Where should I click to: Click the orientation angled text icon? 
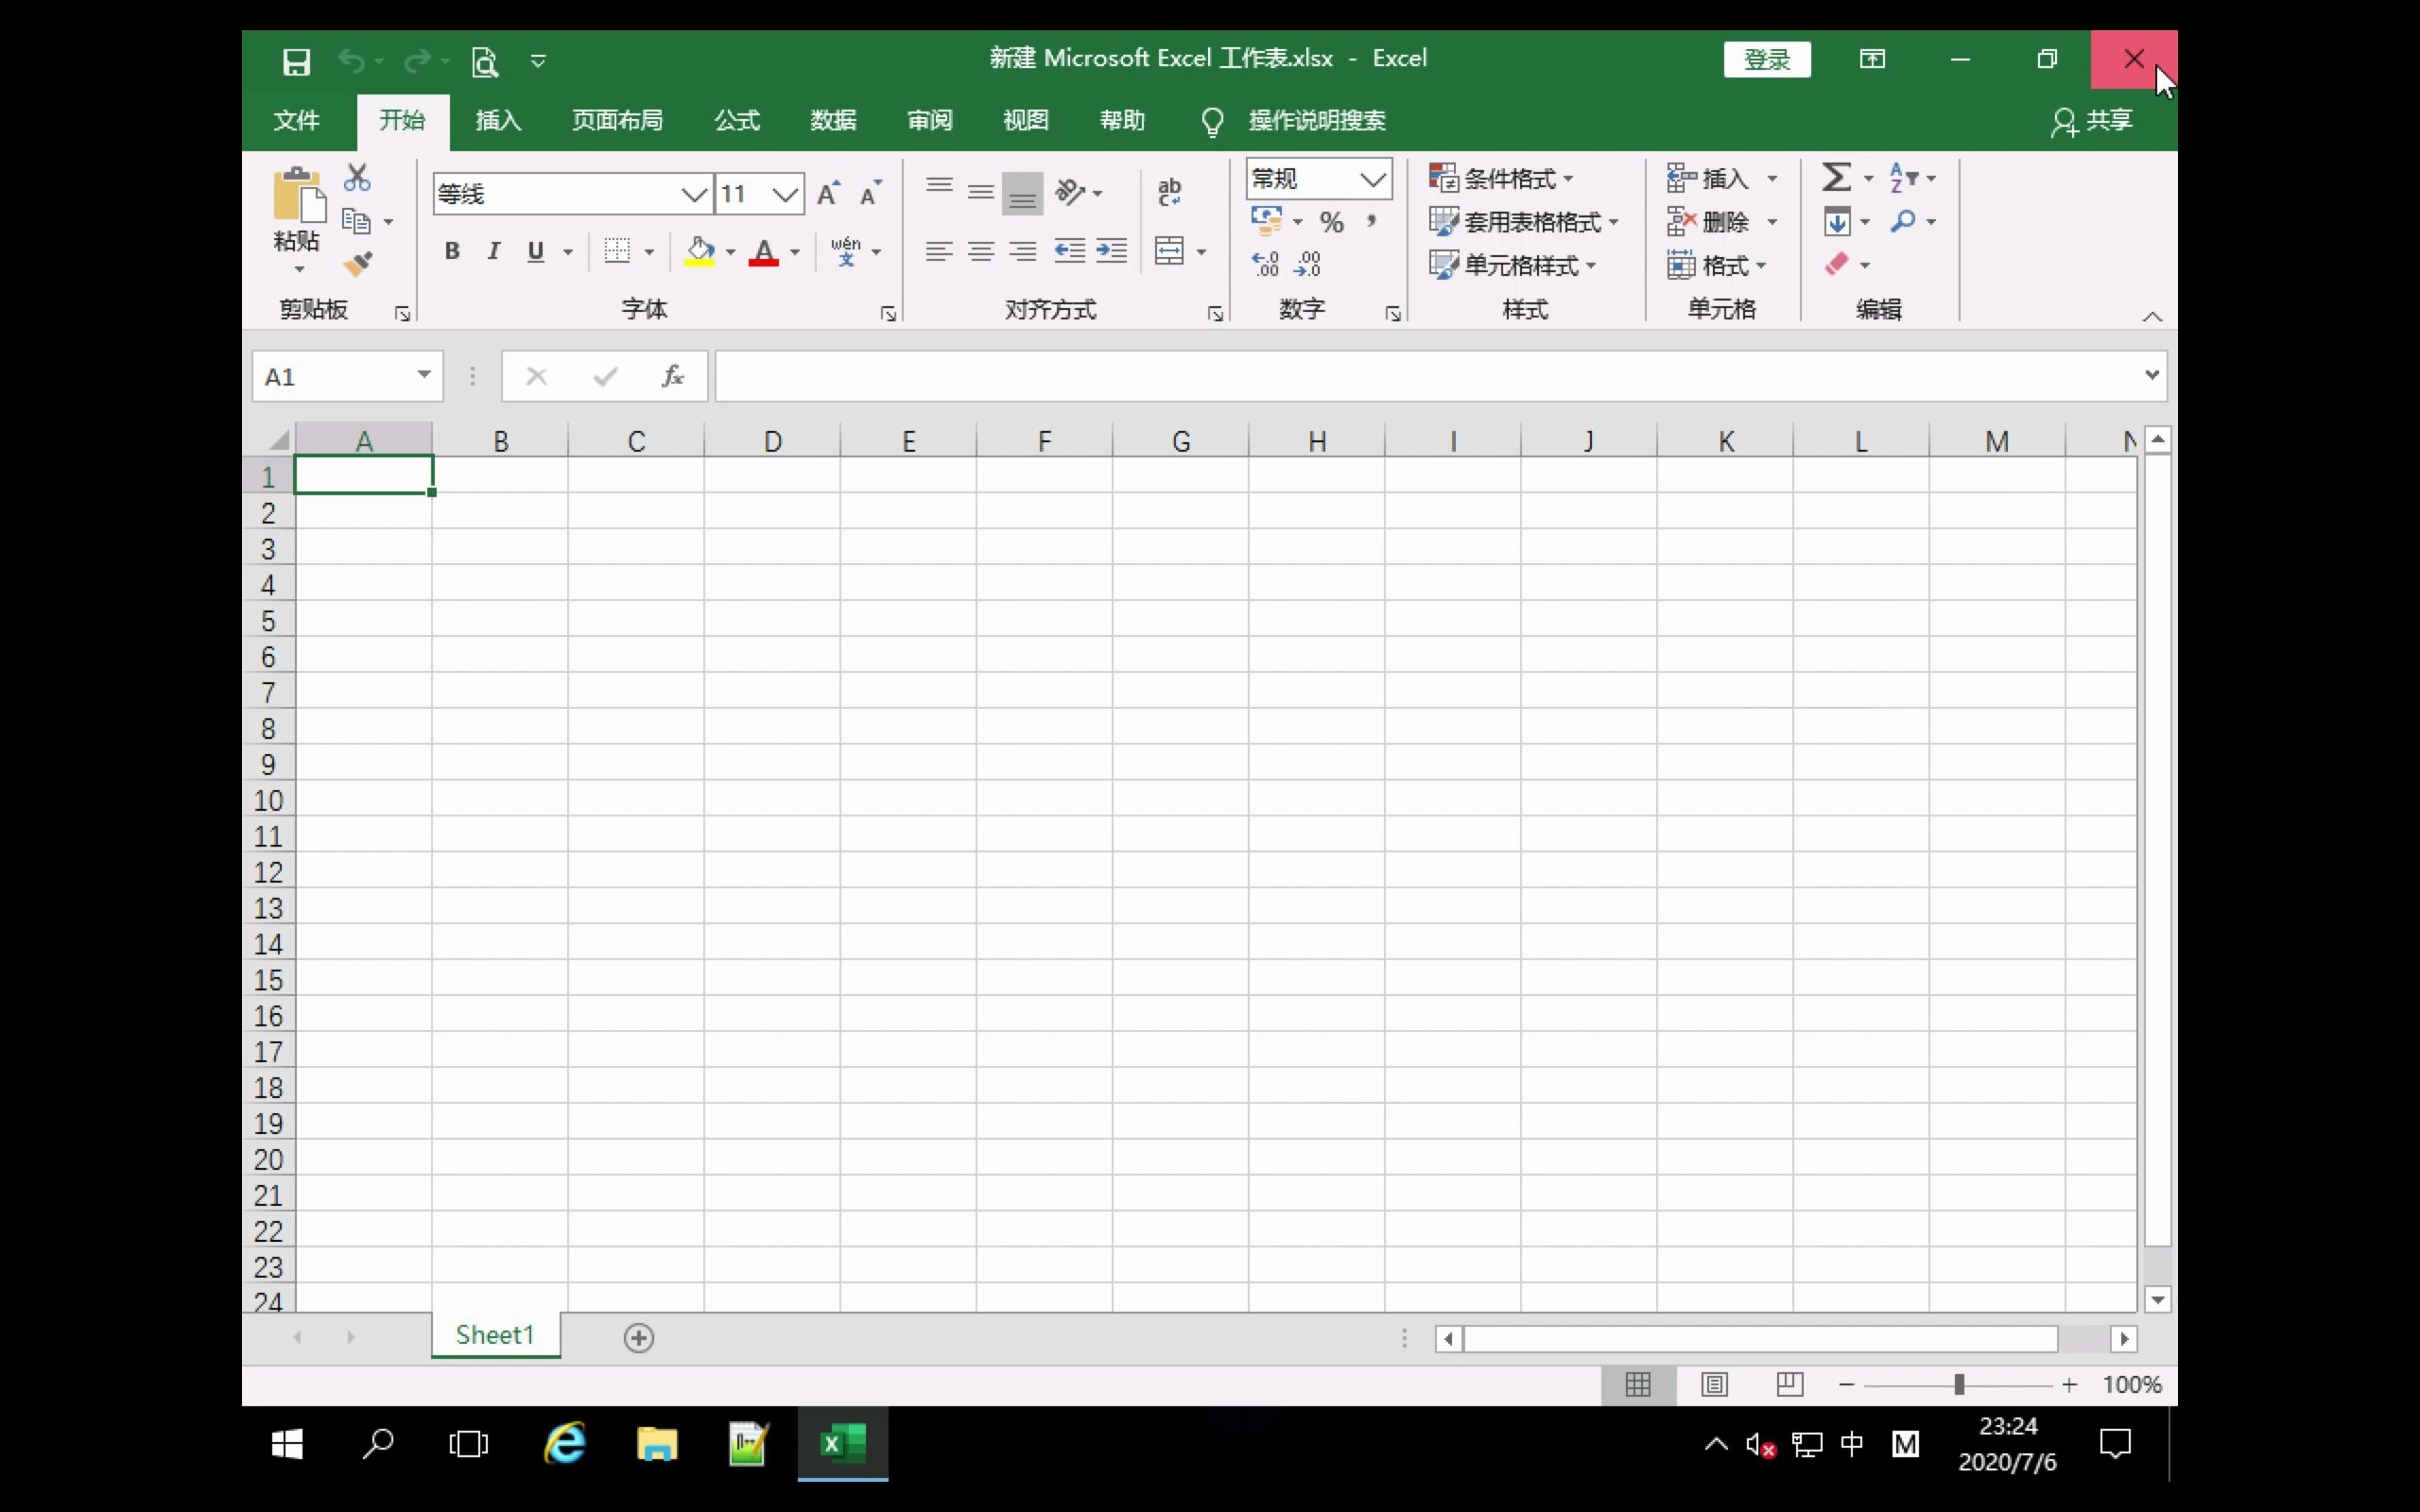click(x=1070, y=191)
